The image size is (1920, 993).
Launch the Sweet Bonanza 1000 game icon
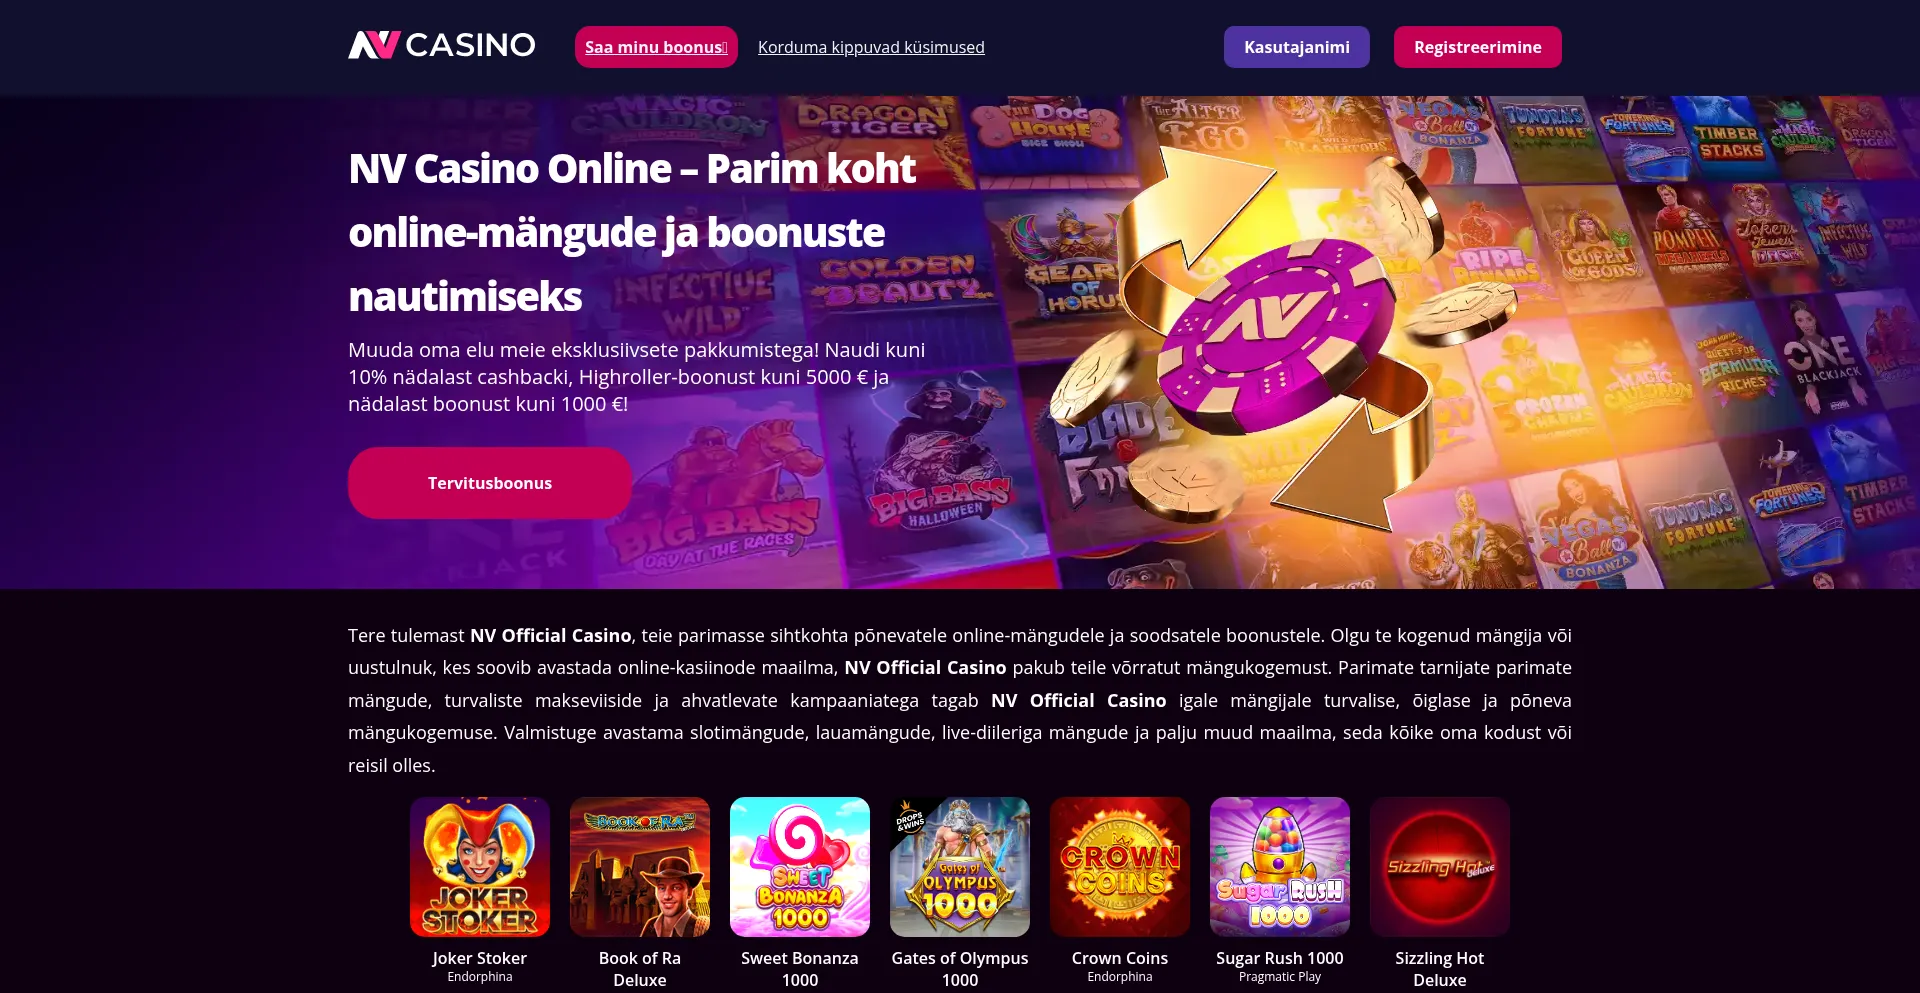(800, 867)
